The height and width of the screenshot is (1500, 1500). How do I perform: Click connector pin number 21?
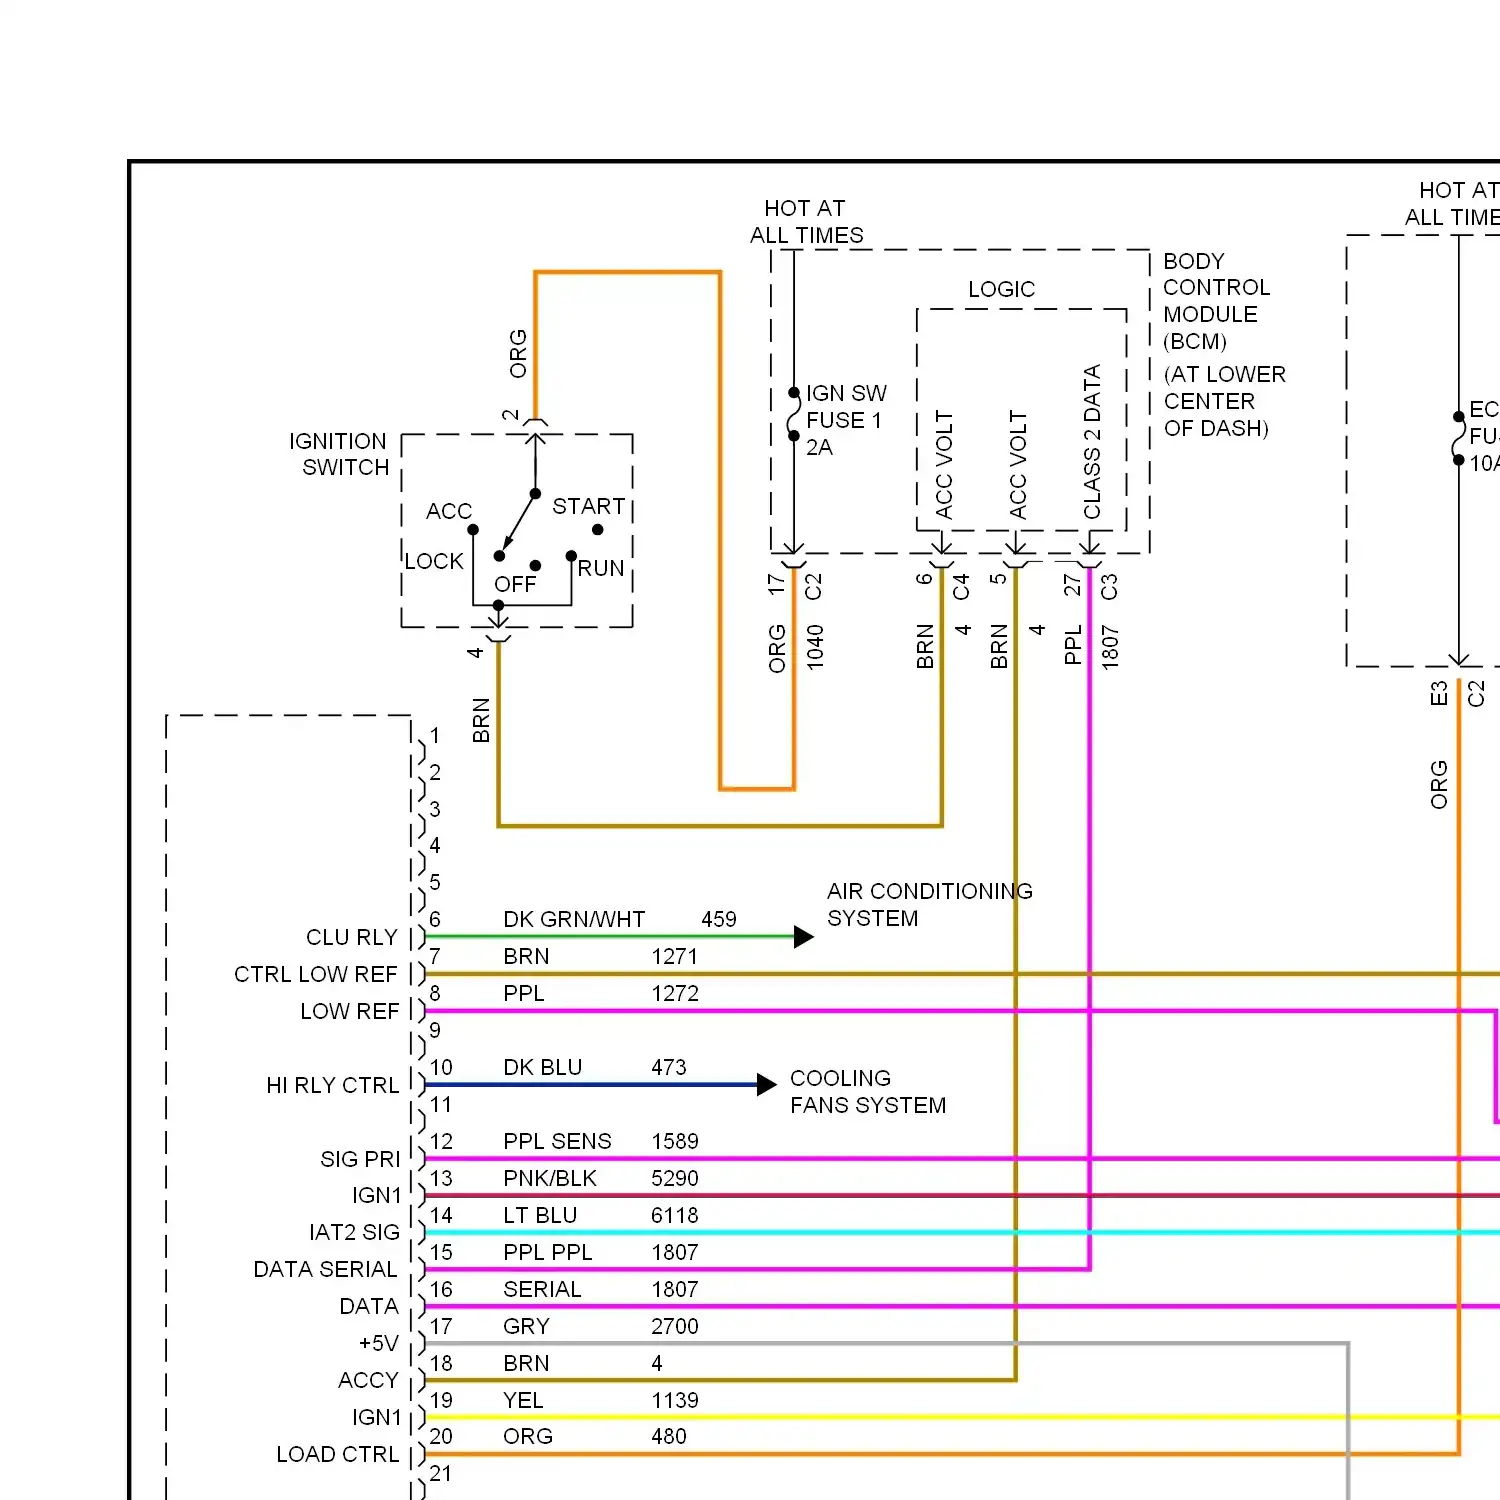441,1473
